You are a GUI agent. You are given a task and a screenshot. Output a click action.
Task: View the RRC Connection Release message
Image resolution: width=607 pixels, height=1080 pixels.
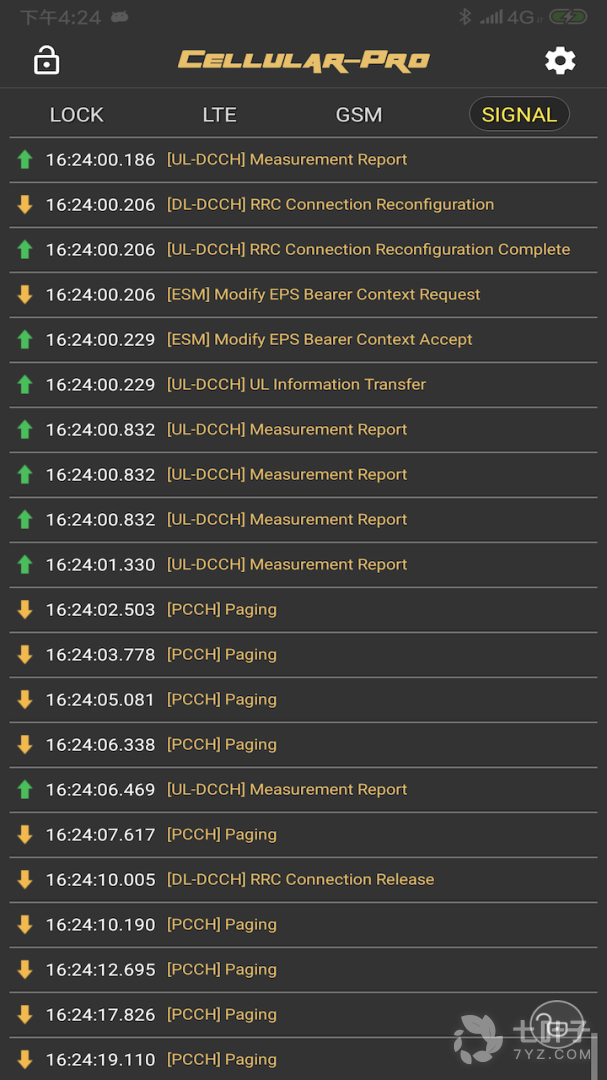(x=300, y=880)
